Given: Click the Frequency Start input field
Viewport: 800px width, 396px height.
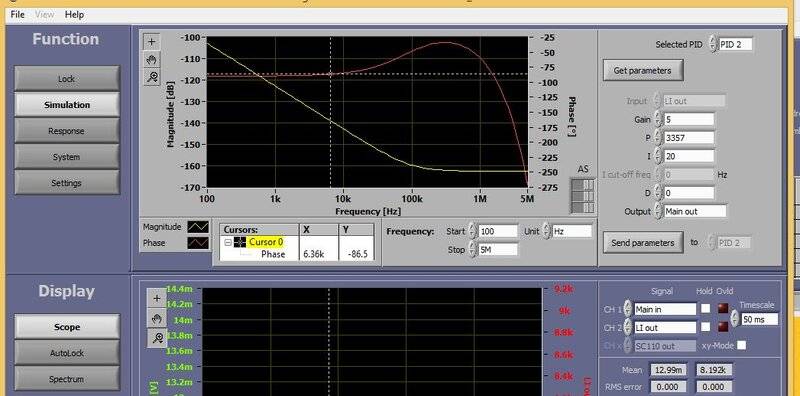Looking at the screenshot, I should (498, 231).
